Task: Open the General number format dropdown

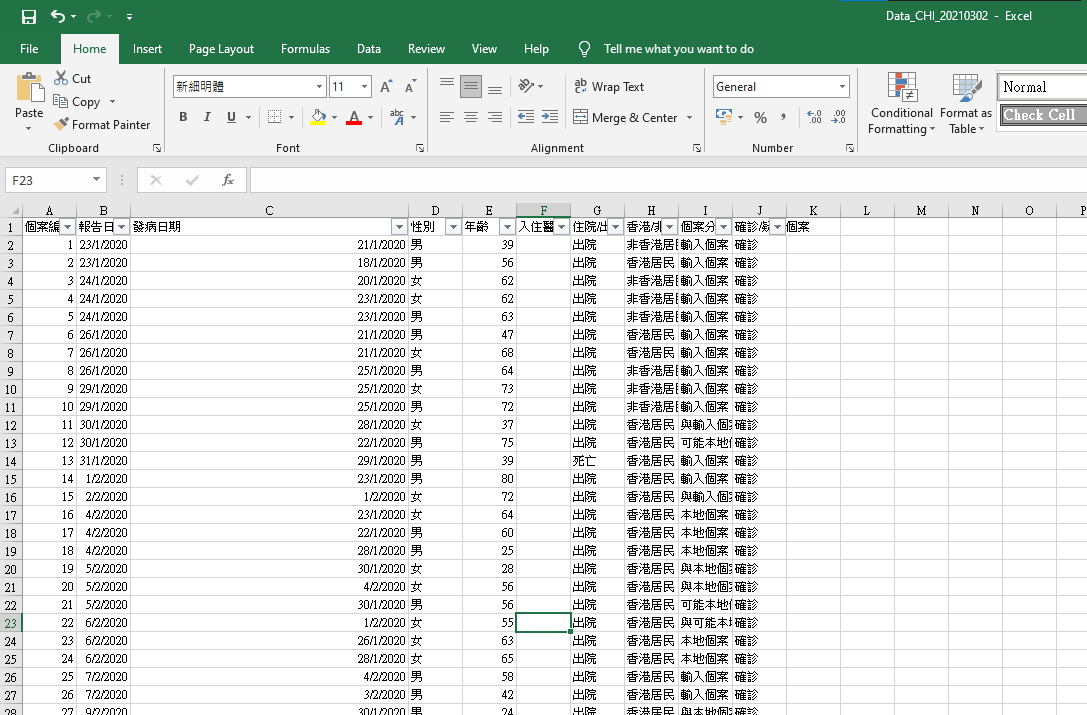Action: pyautogui.click(x=842, y=87)
